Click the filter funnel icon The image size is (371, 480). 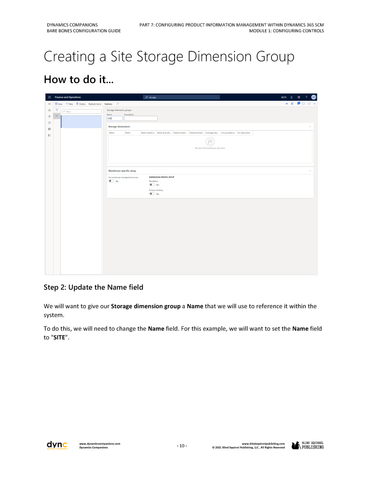click(57, 110)
